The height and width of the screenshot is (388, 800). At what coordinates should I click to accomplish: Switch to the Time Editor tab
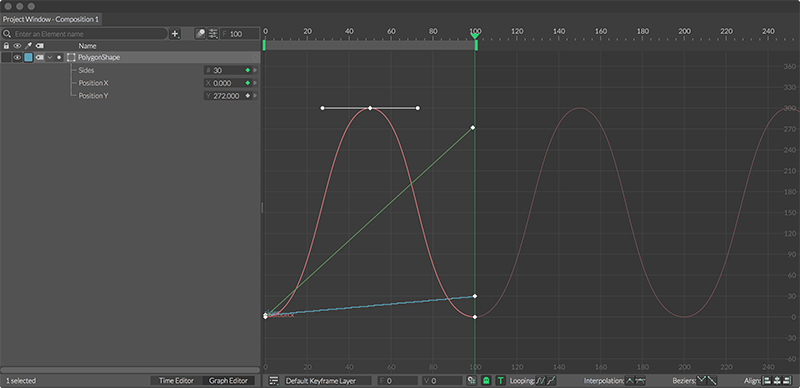(x=176, y=380)
